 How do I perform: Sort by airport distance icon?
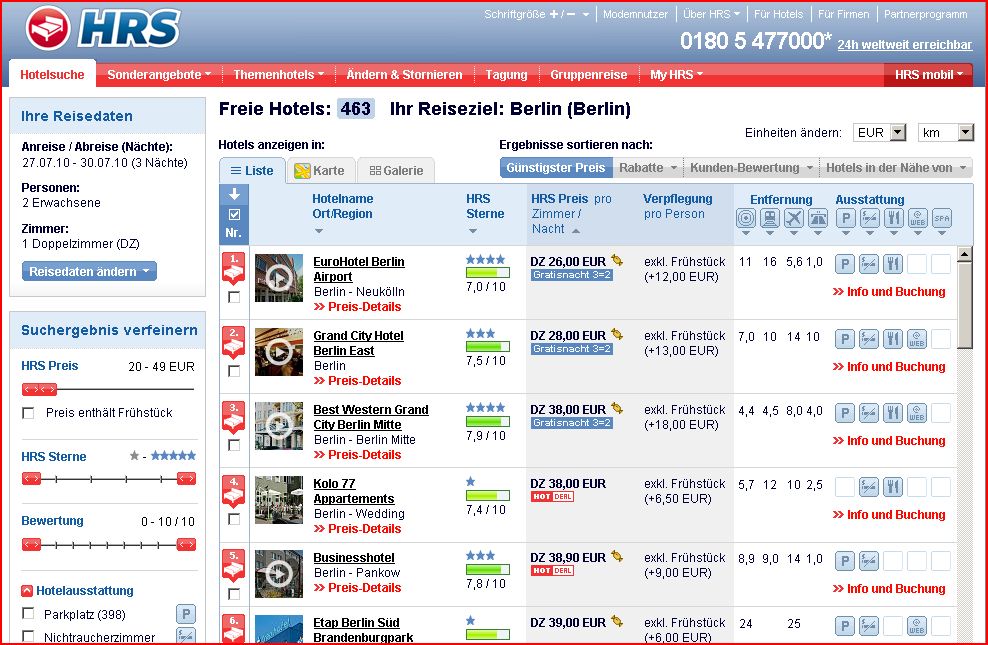[x=794, y=218]
